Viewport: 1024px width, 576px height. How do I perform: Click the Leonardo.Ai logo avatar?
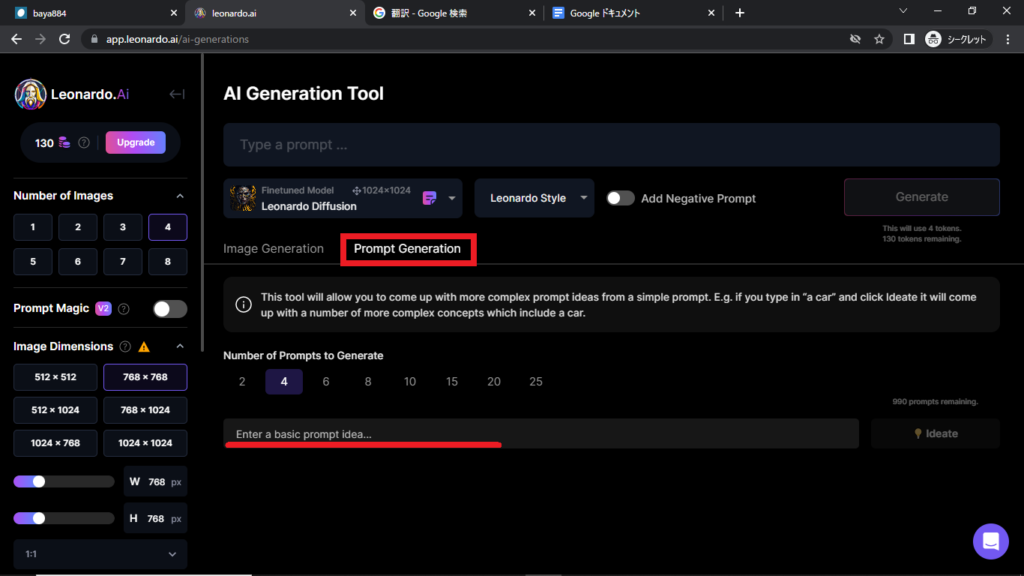point(31,94)
